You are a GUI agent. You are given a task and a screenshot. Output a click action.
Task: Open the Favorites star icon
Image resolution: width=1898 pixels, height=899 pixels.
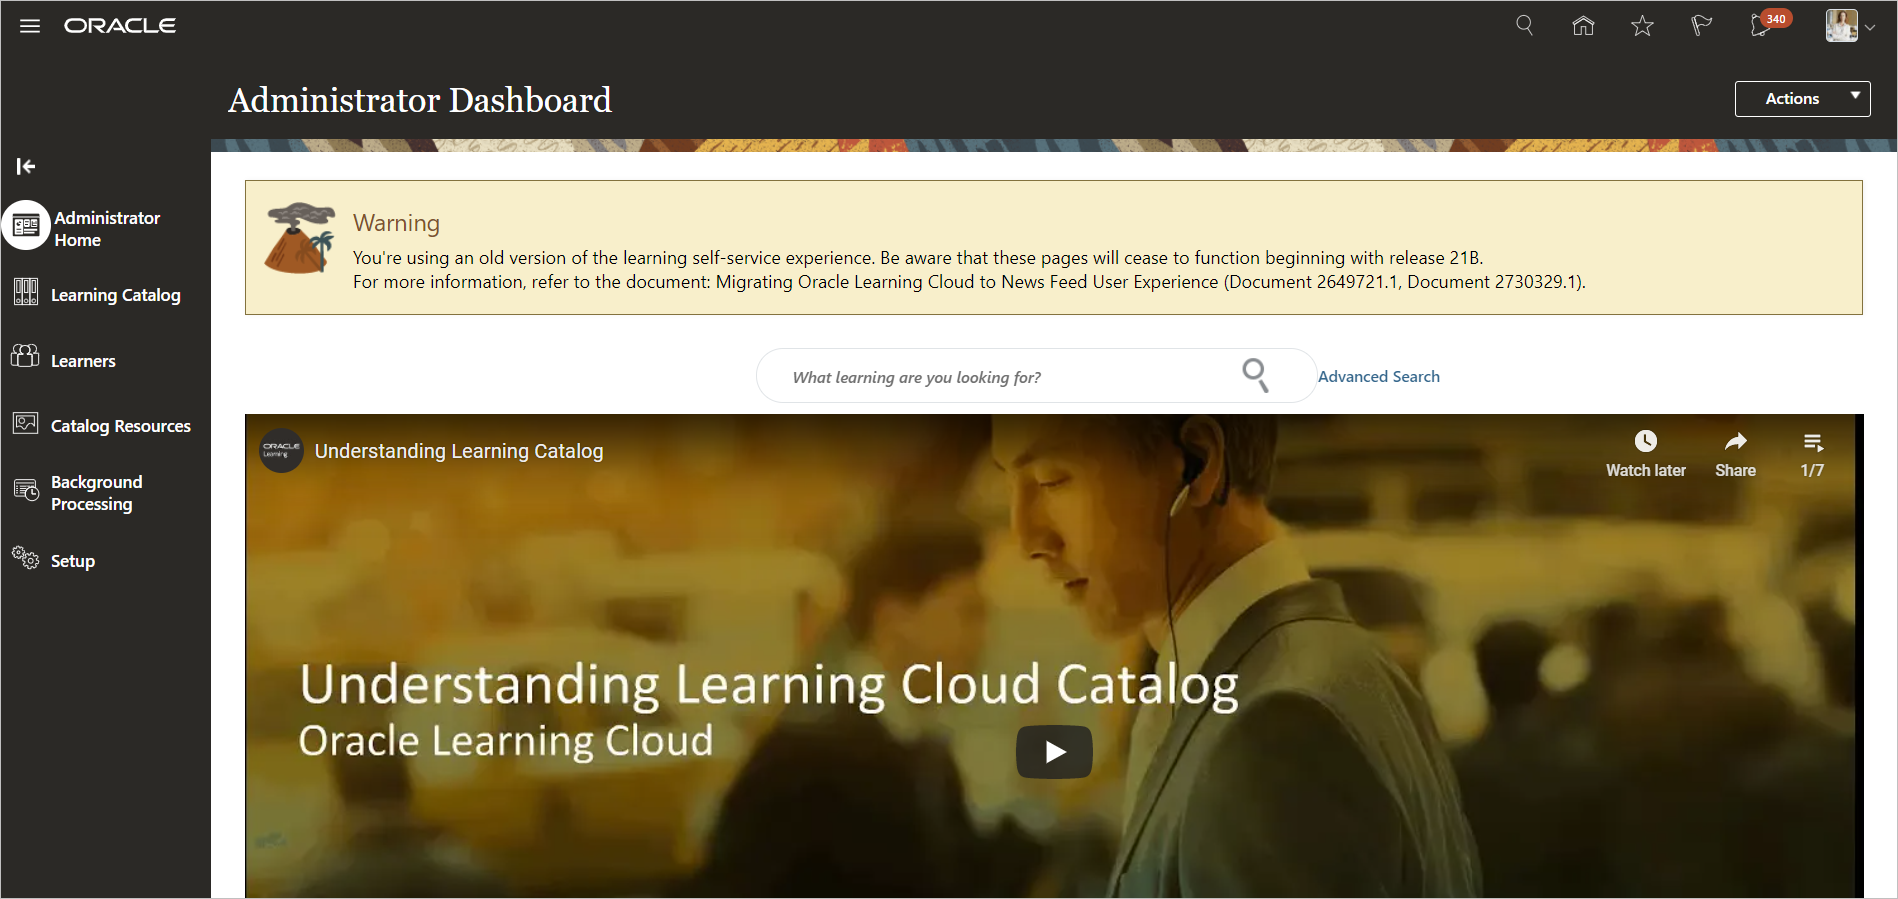click(x=1642, y=26)
